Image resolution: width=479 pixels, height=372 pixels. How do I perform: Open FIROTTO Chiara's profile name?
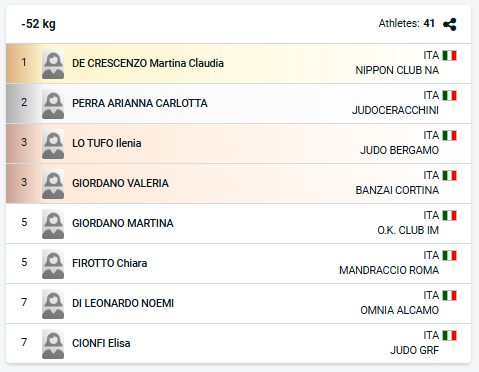point(109,263)
